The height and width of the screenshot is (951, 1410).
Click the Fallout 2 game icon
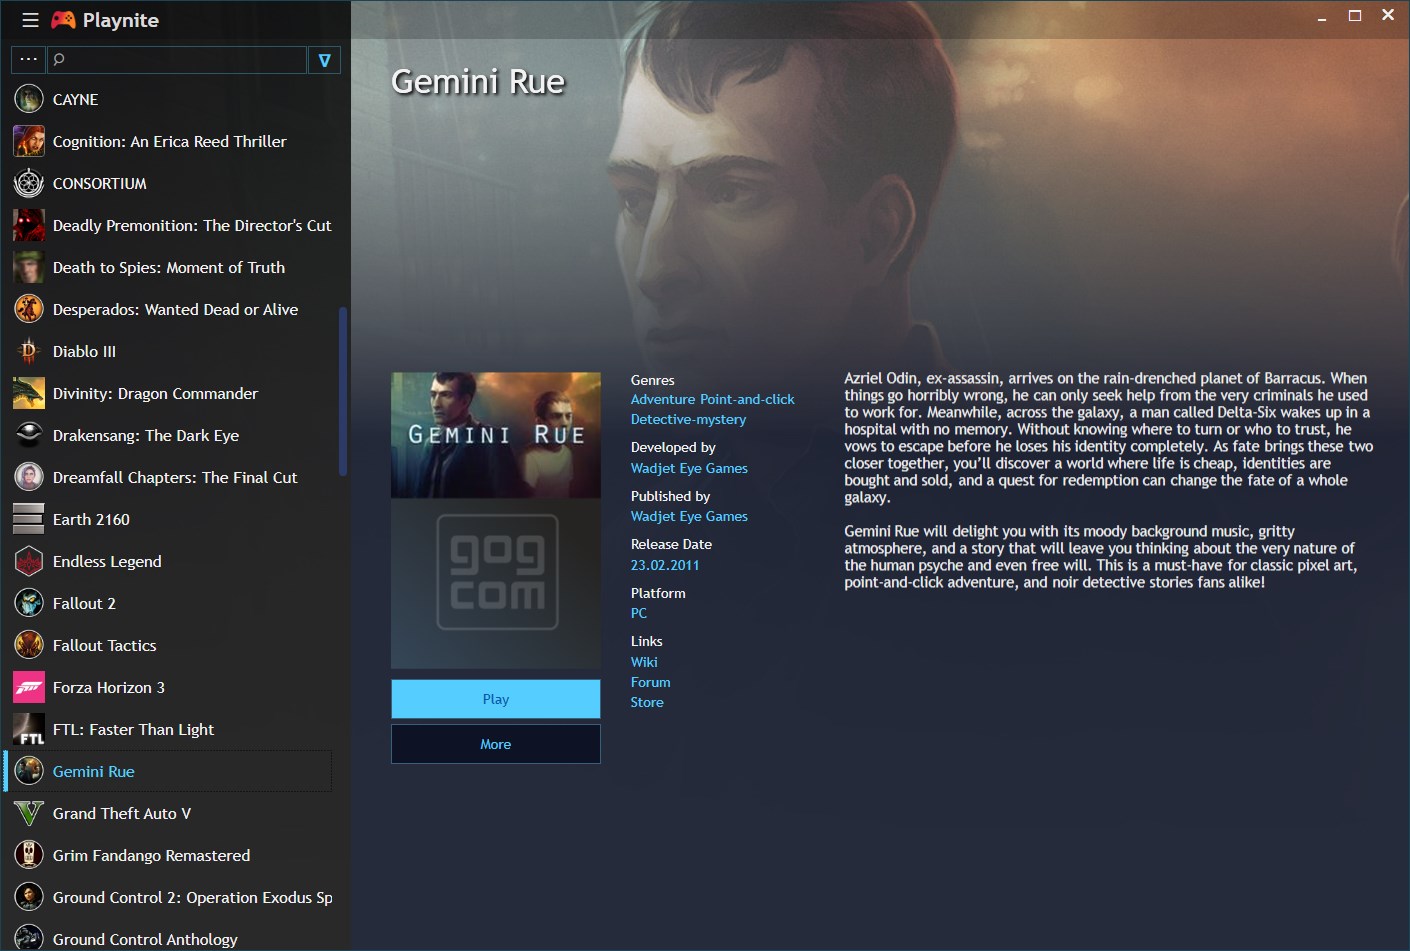(28, 603)
